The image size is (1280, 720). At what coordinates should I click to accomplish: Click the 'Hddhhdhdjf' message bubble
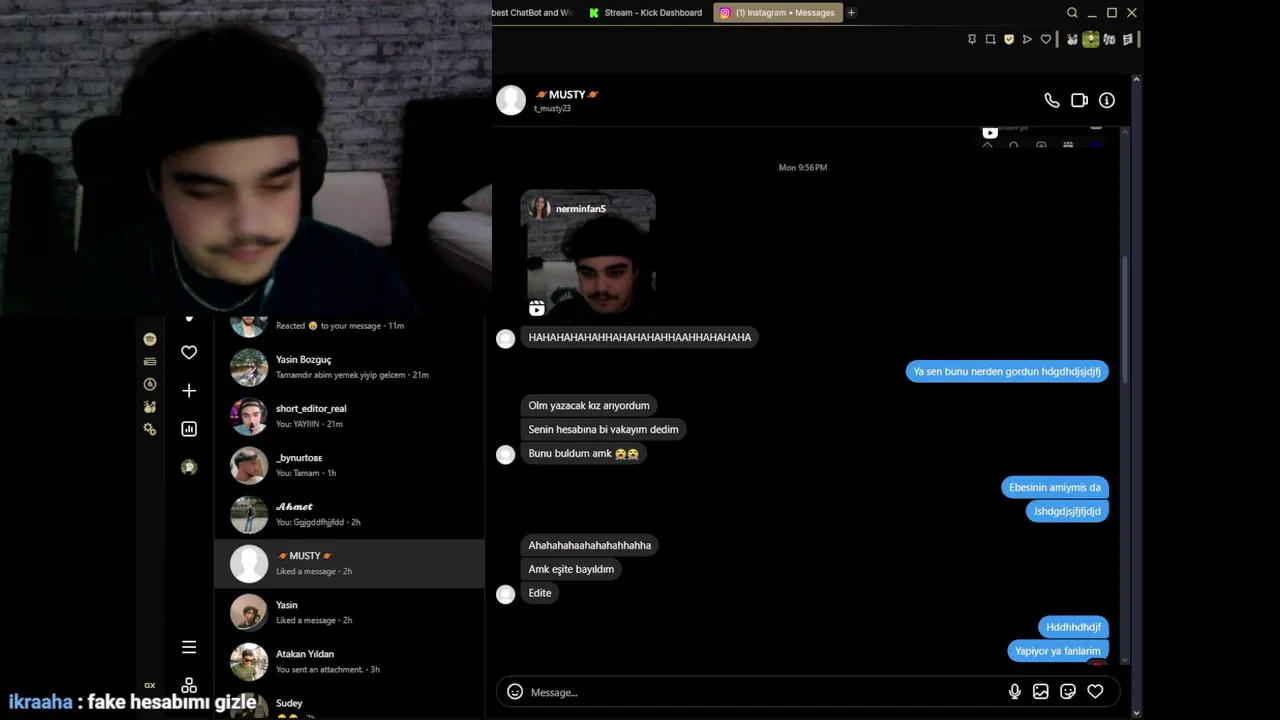(1073, 627)
